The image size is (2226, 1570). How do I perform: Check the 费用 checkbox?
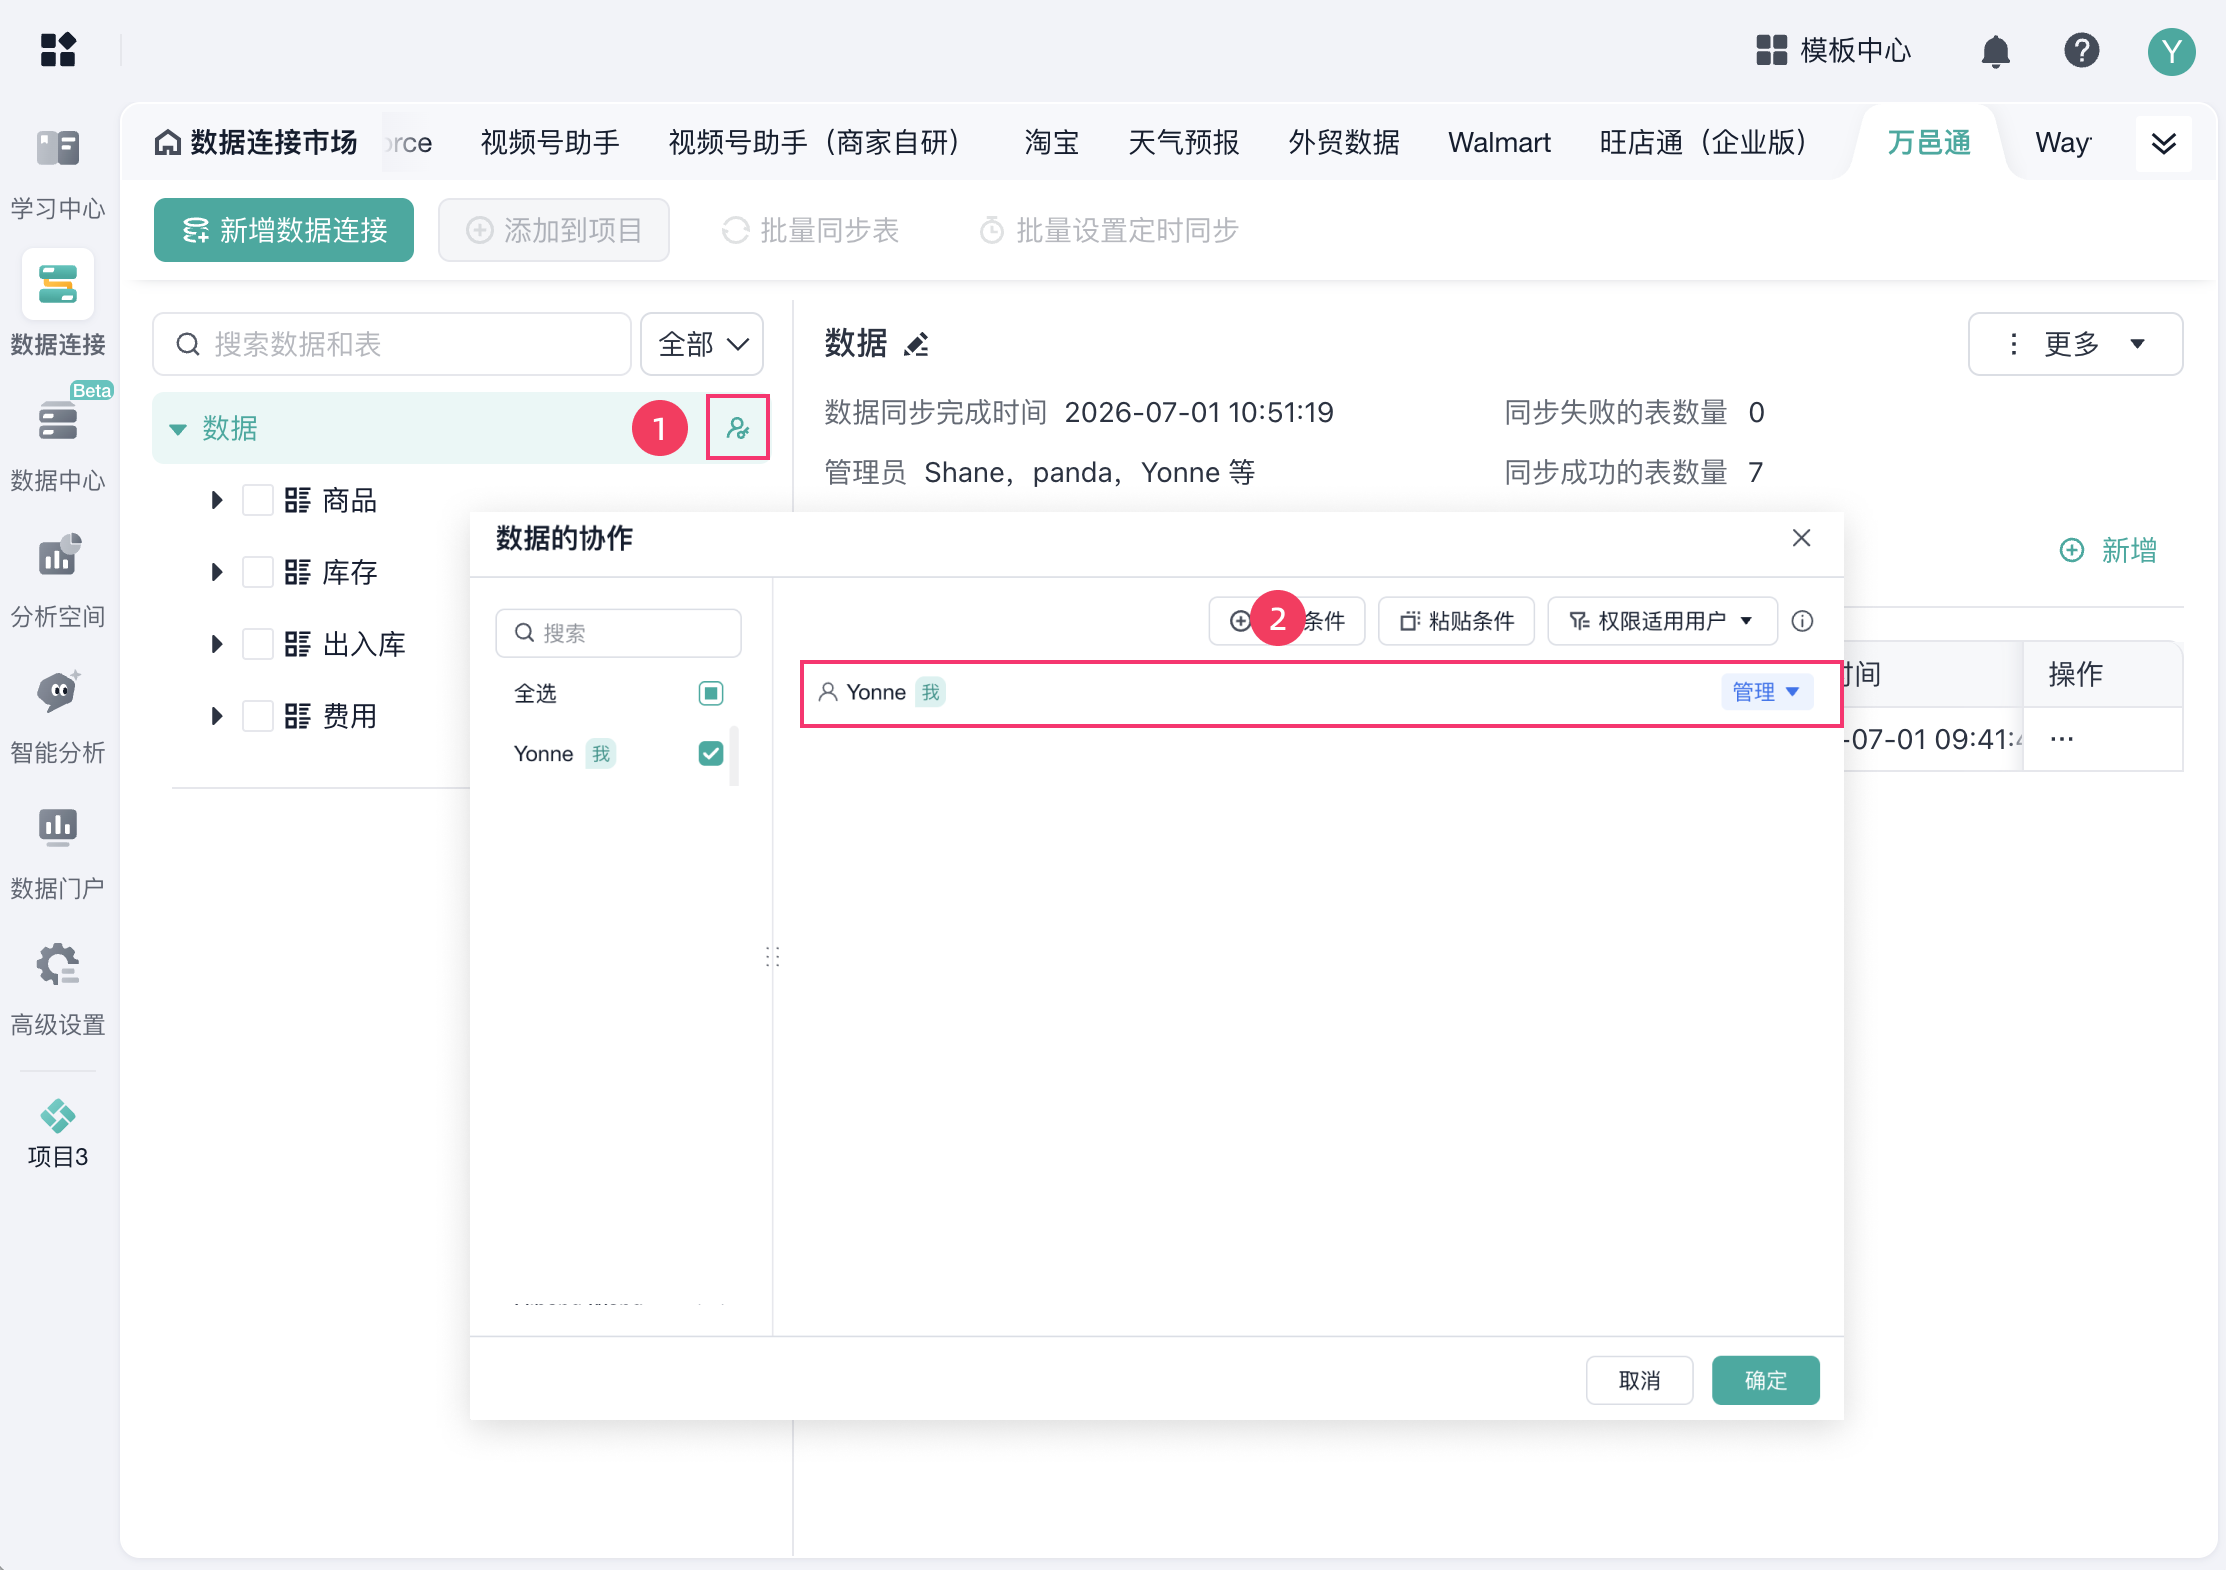tap(258, 716)
